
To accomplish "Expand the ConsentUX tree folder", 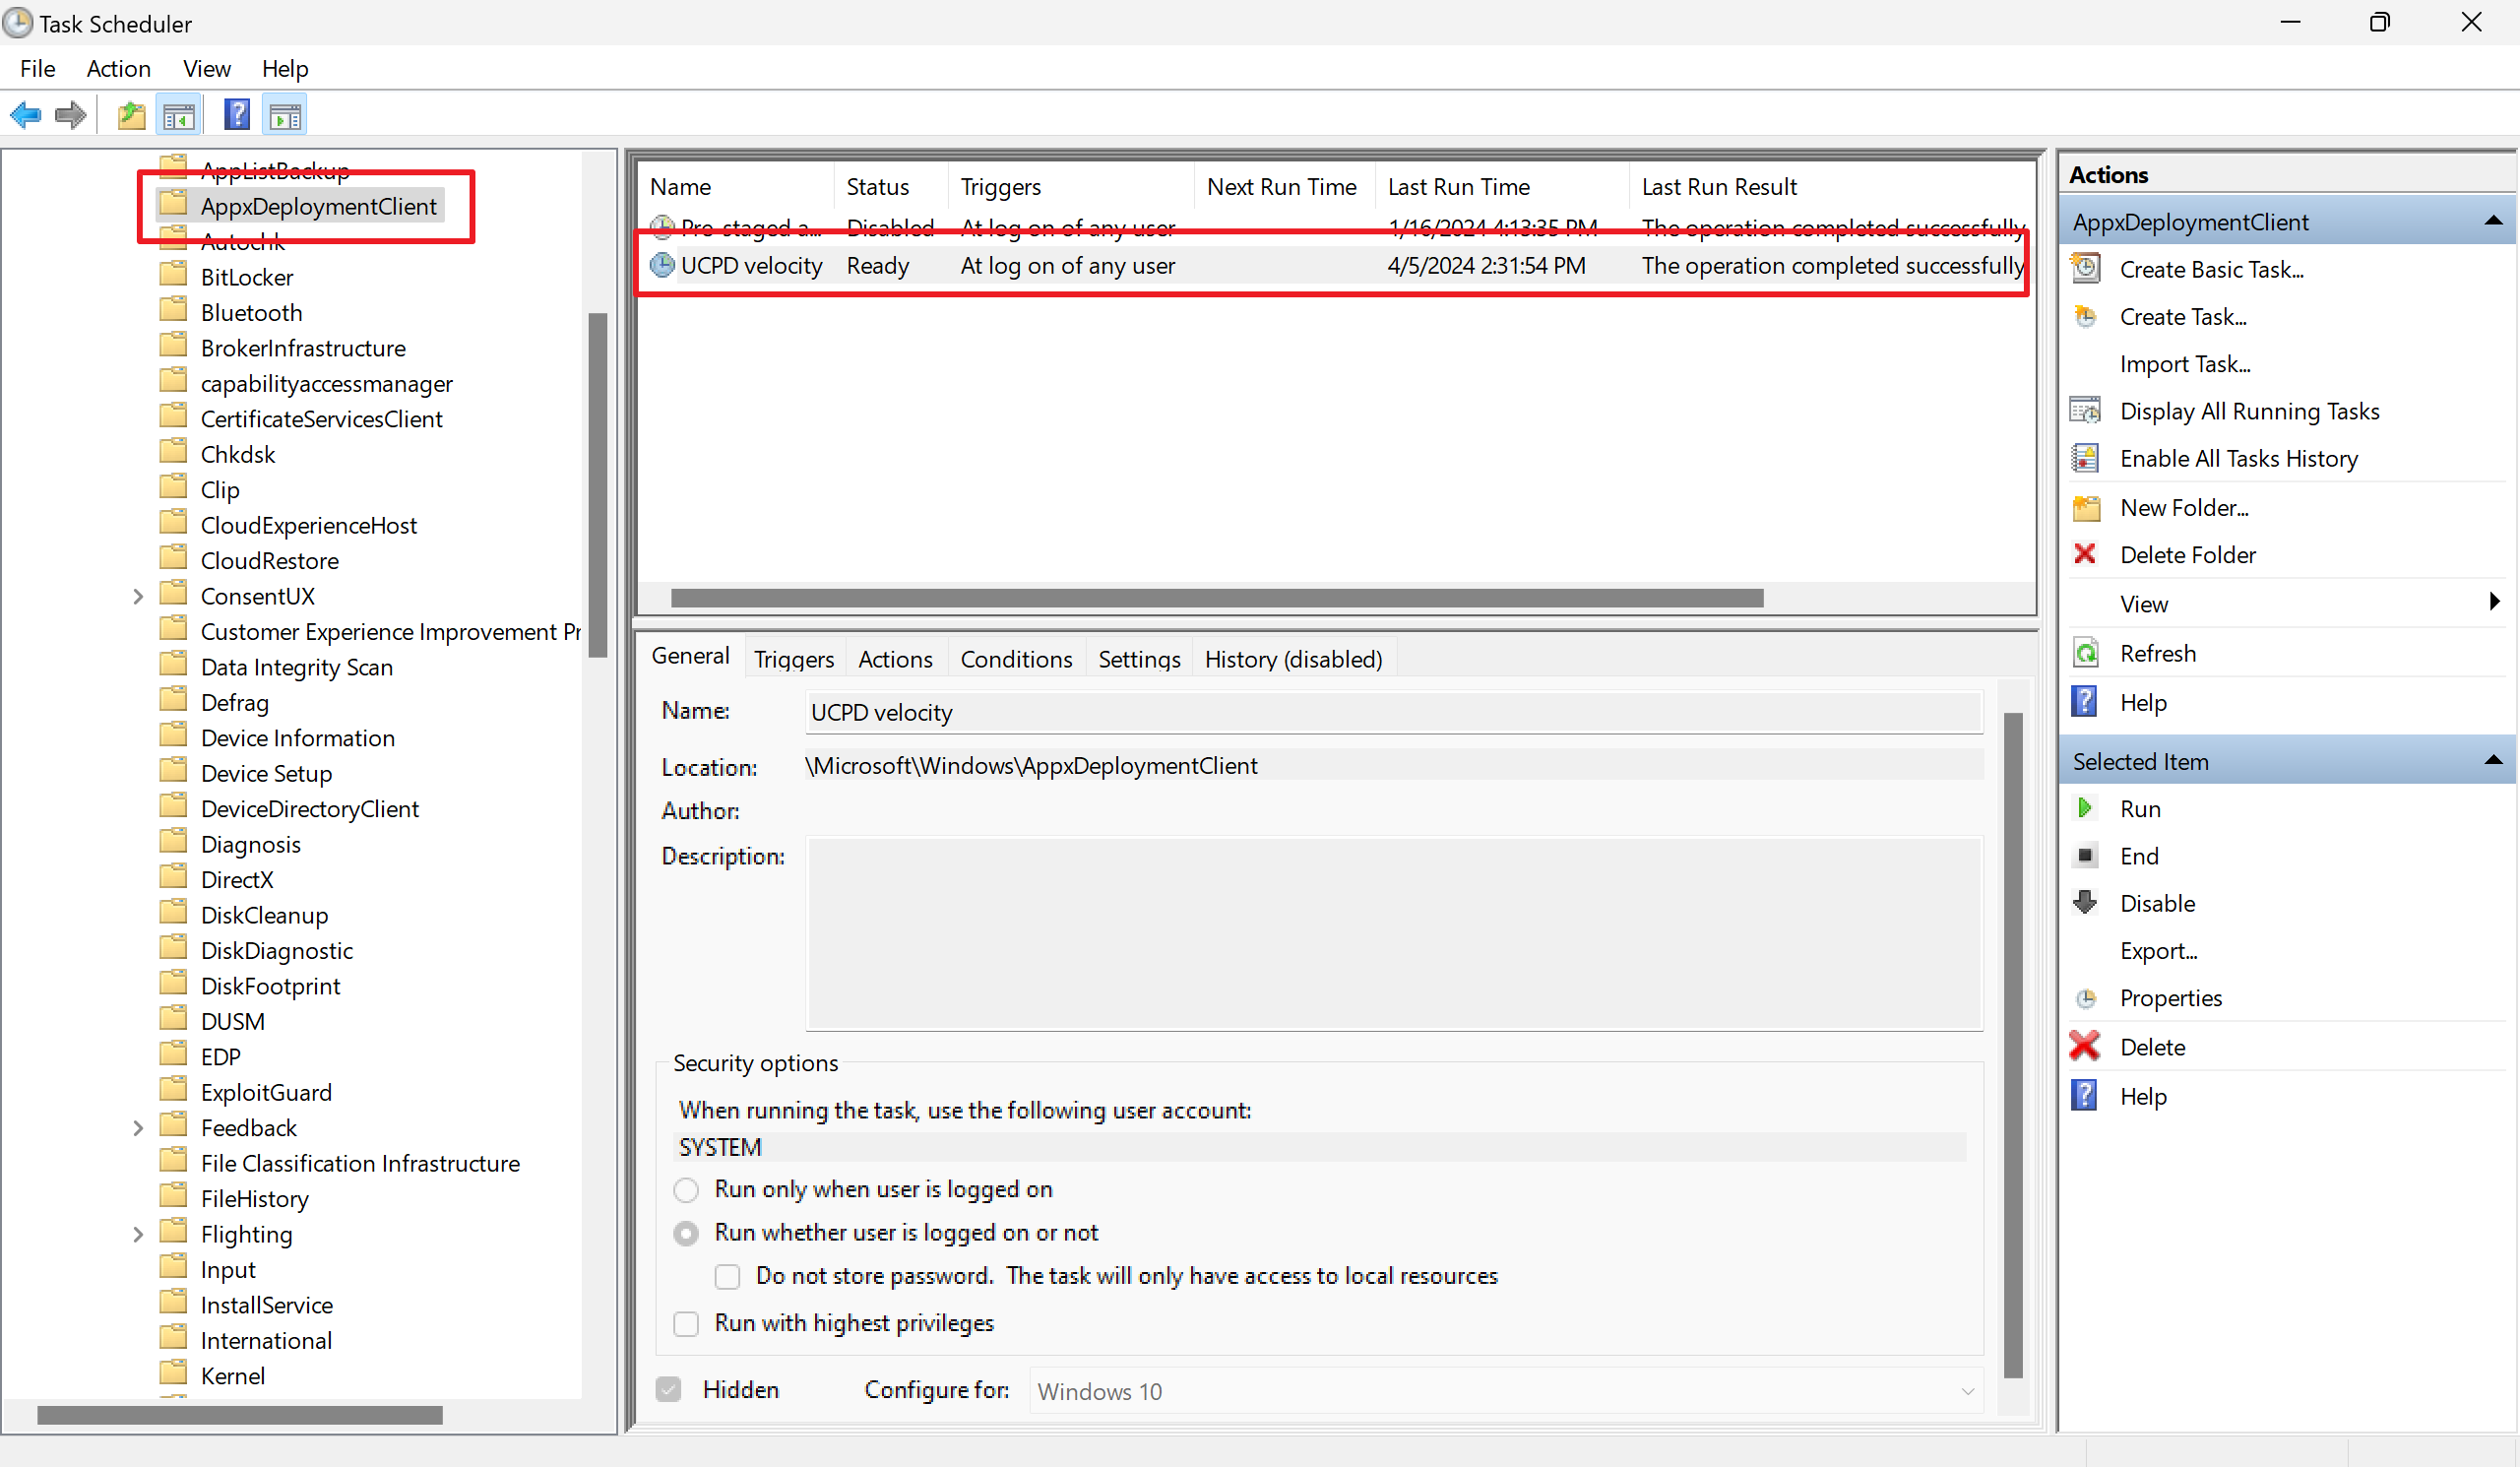I will pyautogui.click(x=138, y=597).
